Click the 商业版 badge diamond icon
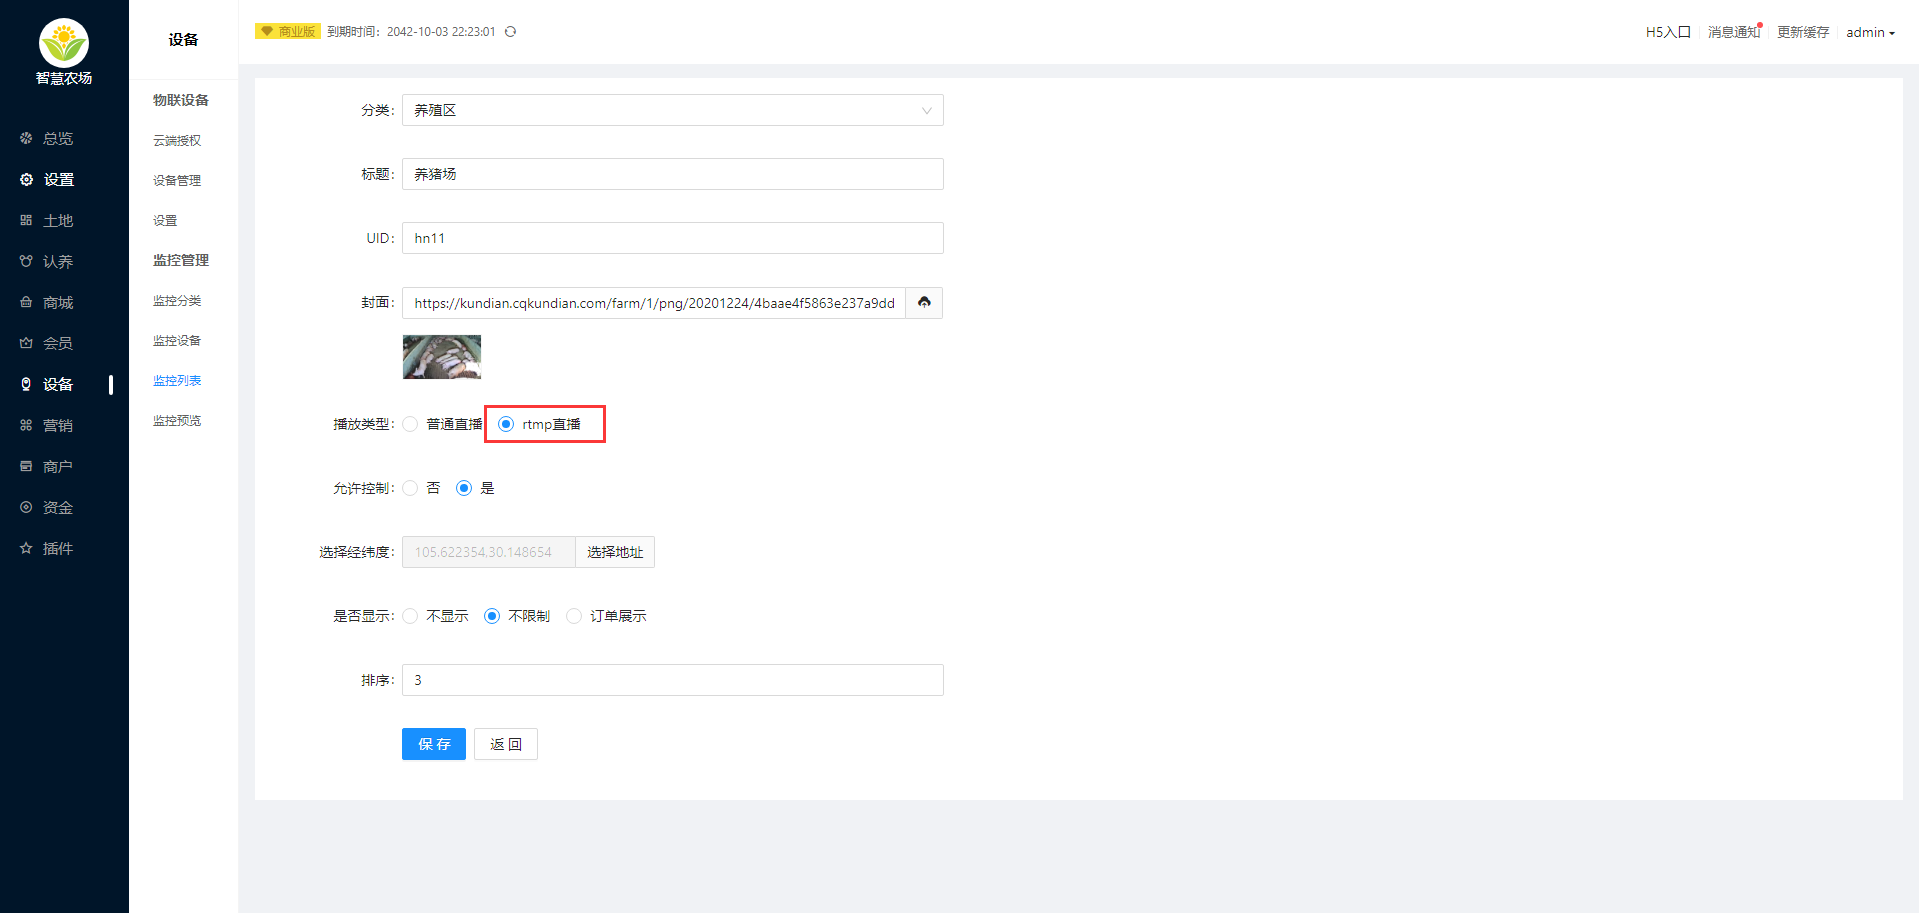This screenshot has width=1919, height=913. click(x=267, y=32)
